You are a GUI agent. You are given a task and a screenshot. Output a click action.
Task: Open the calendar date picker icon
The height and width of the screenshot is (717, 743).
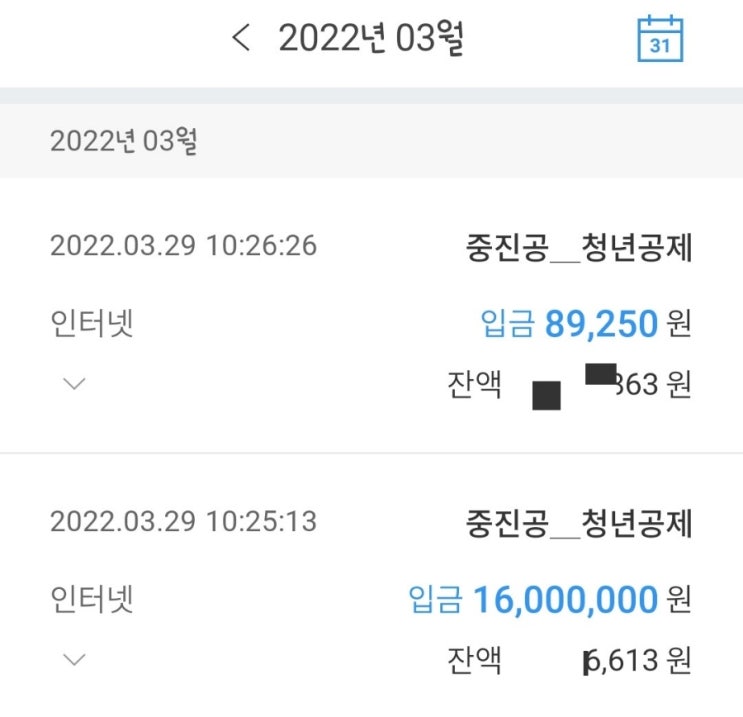tap(660, 39)
